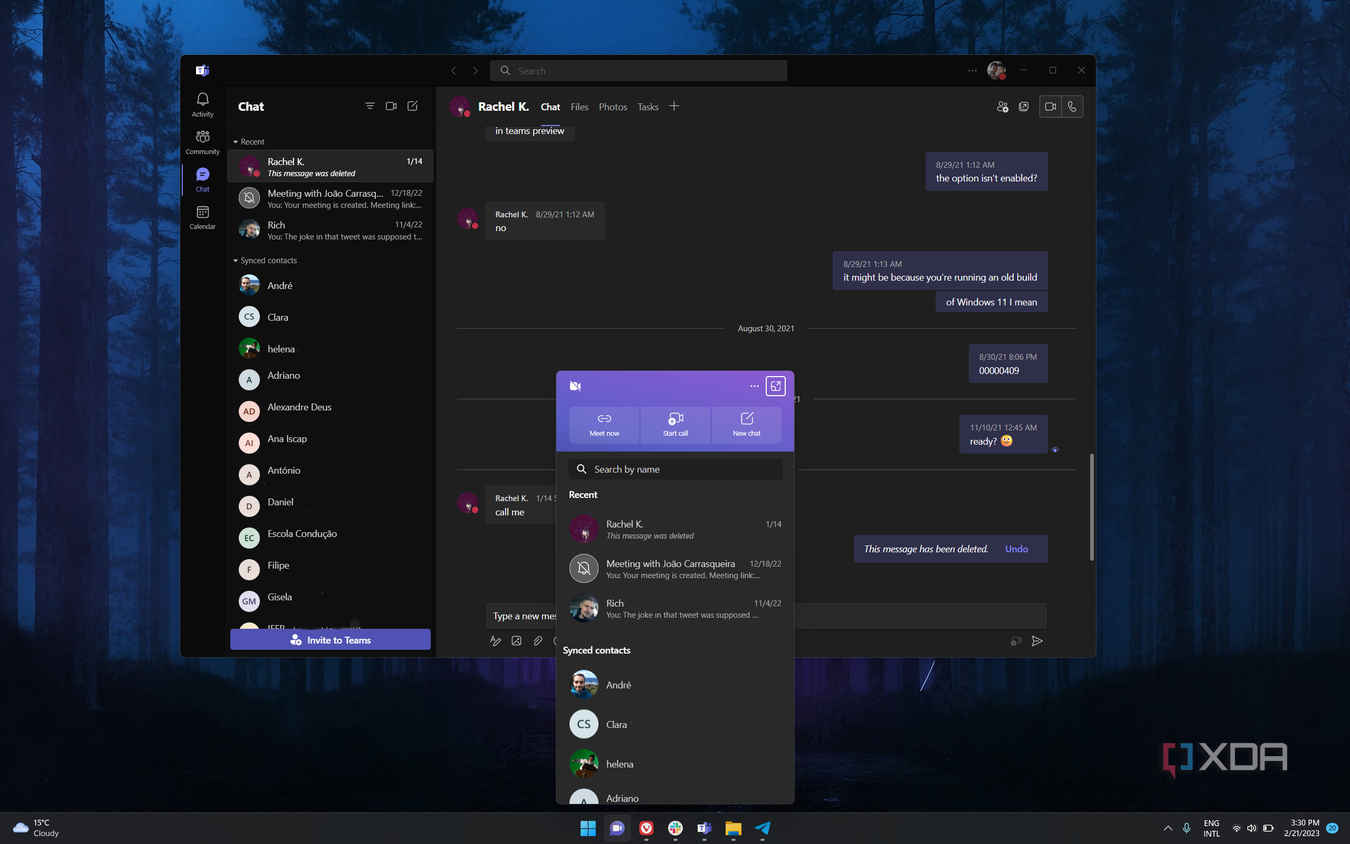Screen dimensions: 1350x844
Task: Click the Search box in Teams title bar
Action: [638, 71]
